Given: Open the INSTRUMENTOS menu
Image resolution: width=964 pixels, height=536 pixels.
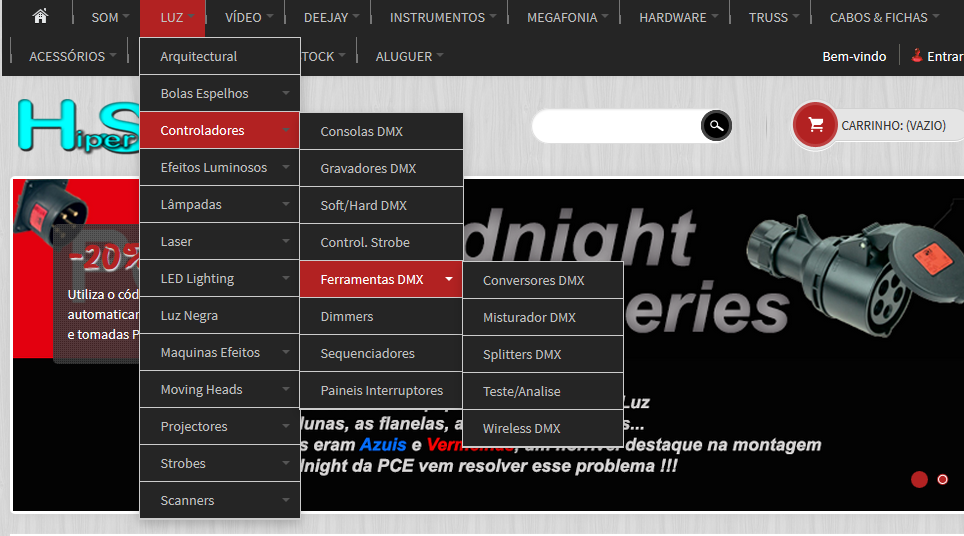Looking at the screenshot, I should click(442, 17).
